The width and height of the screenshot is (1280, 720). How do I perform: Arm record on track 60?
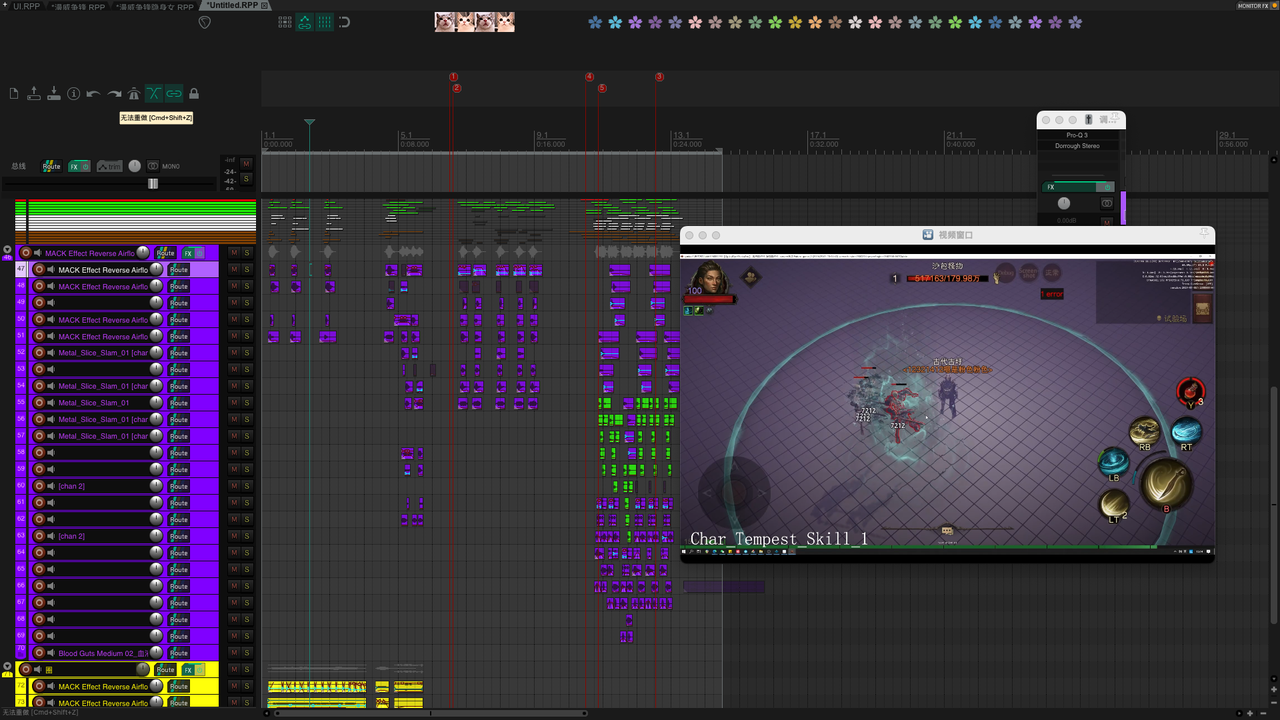pos(39,486)
